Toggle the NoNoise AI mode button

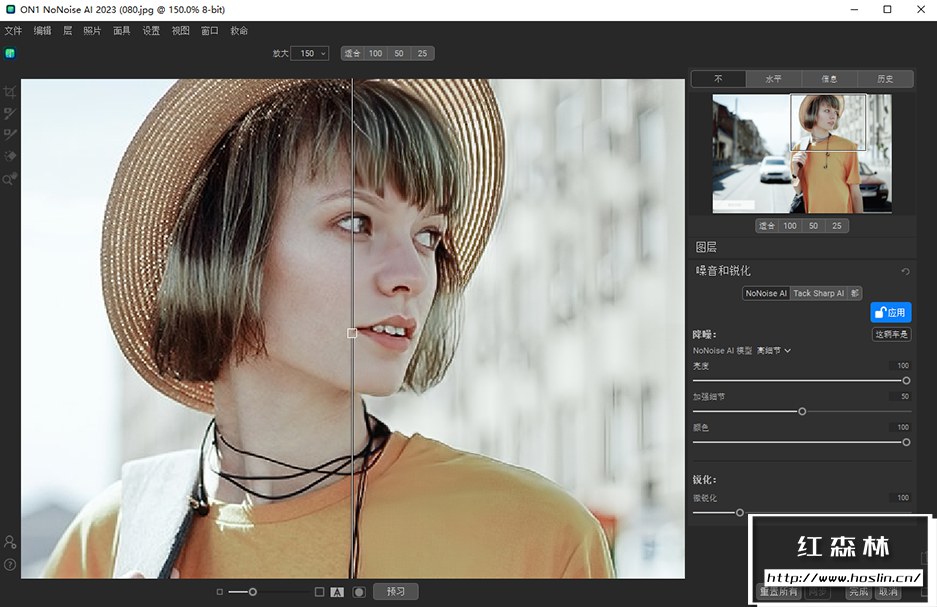(766, 293)
